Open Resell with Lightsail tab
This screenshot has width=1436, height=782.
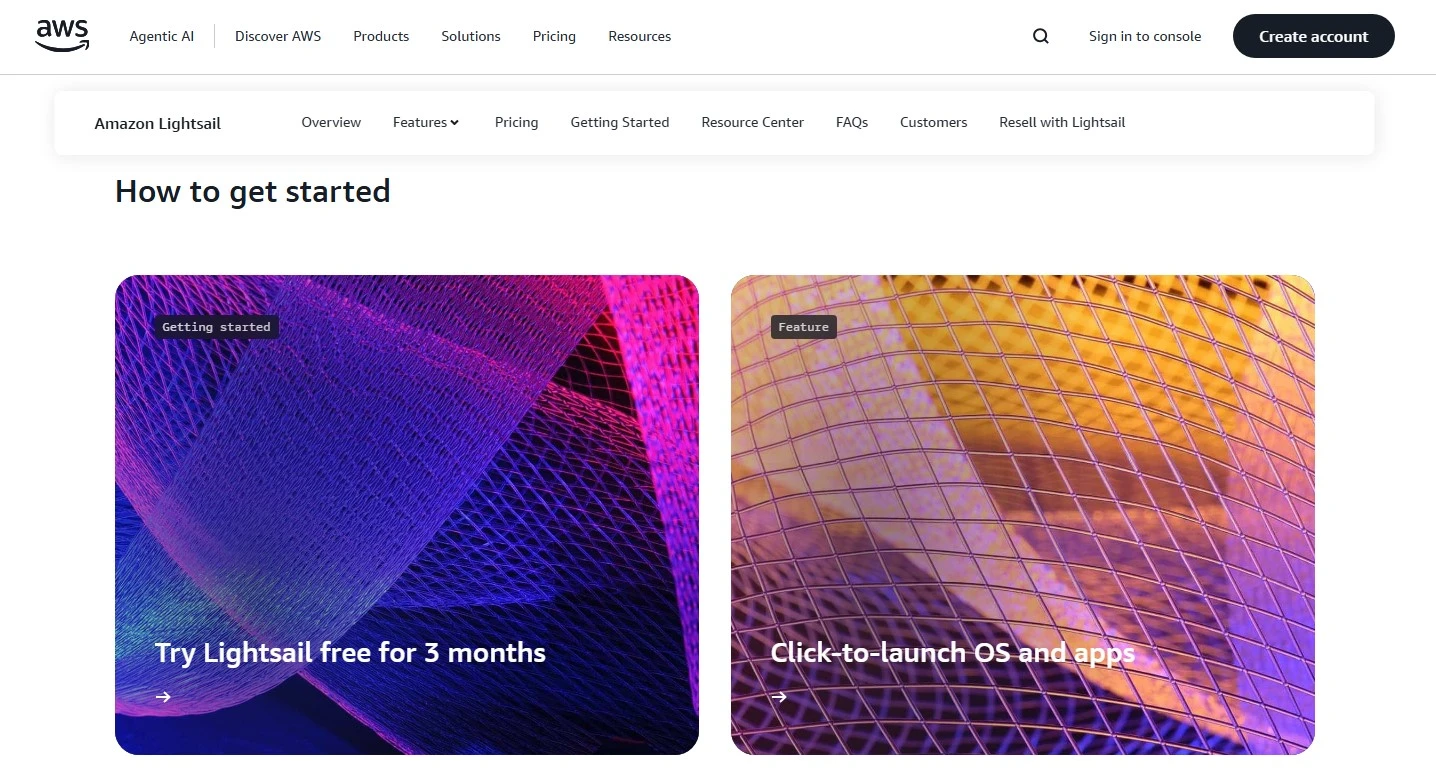[1062, 122]
